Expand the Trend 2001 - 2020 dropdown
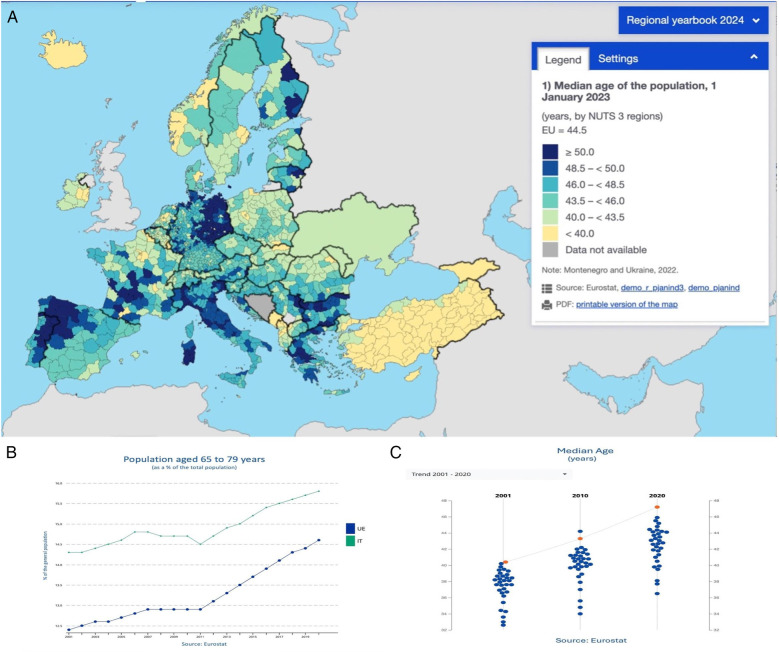The height and width of the screenshot is (652, 779). click(489, 474)
